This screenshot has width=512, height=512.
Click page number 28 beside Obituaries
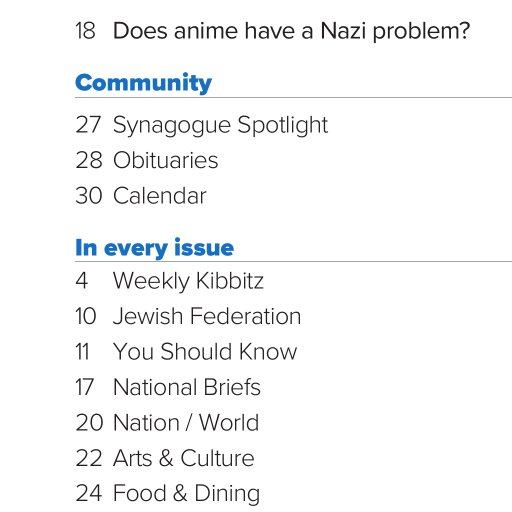[89, 160]
